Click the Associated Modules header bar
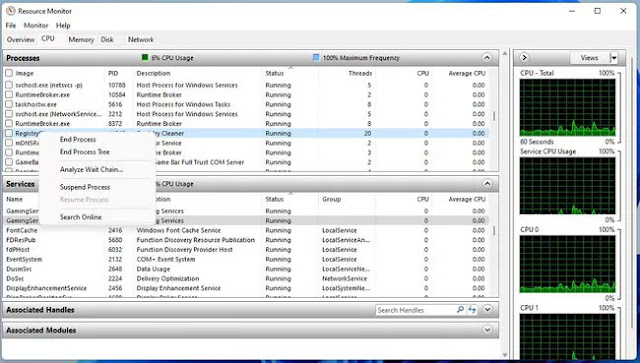 pyautogui.click(x=251, y=330)
